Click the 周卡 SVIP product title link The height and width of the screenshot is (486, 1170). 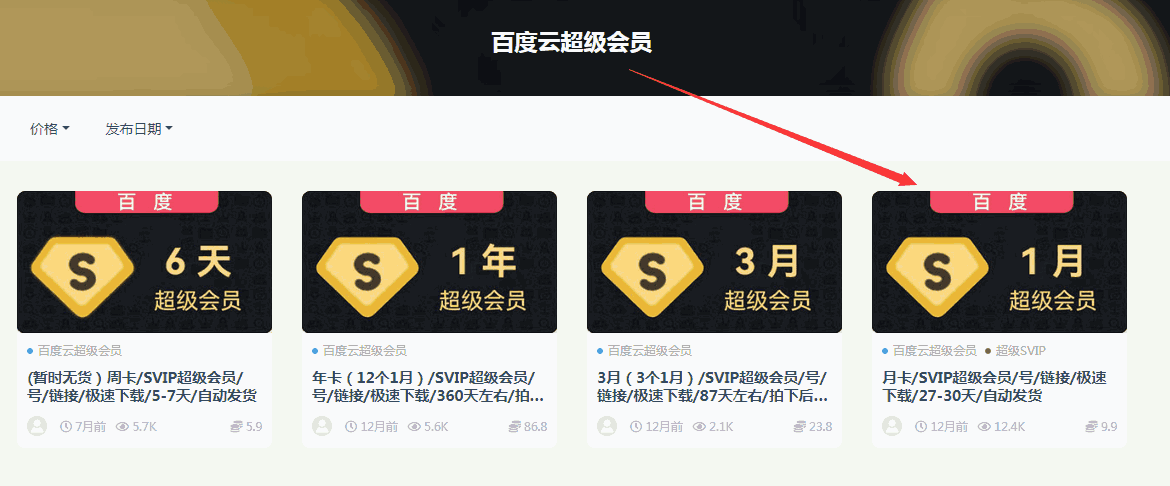pyautogui.click(x=142, y=387)
